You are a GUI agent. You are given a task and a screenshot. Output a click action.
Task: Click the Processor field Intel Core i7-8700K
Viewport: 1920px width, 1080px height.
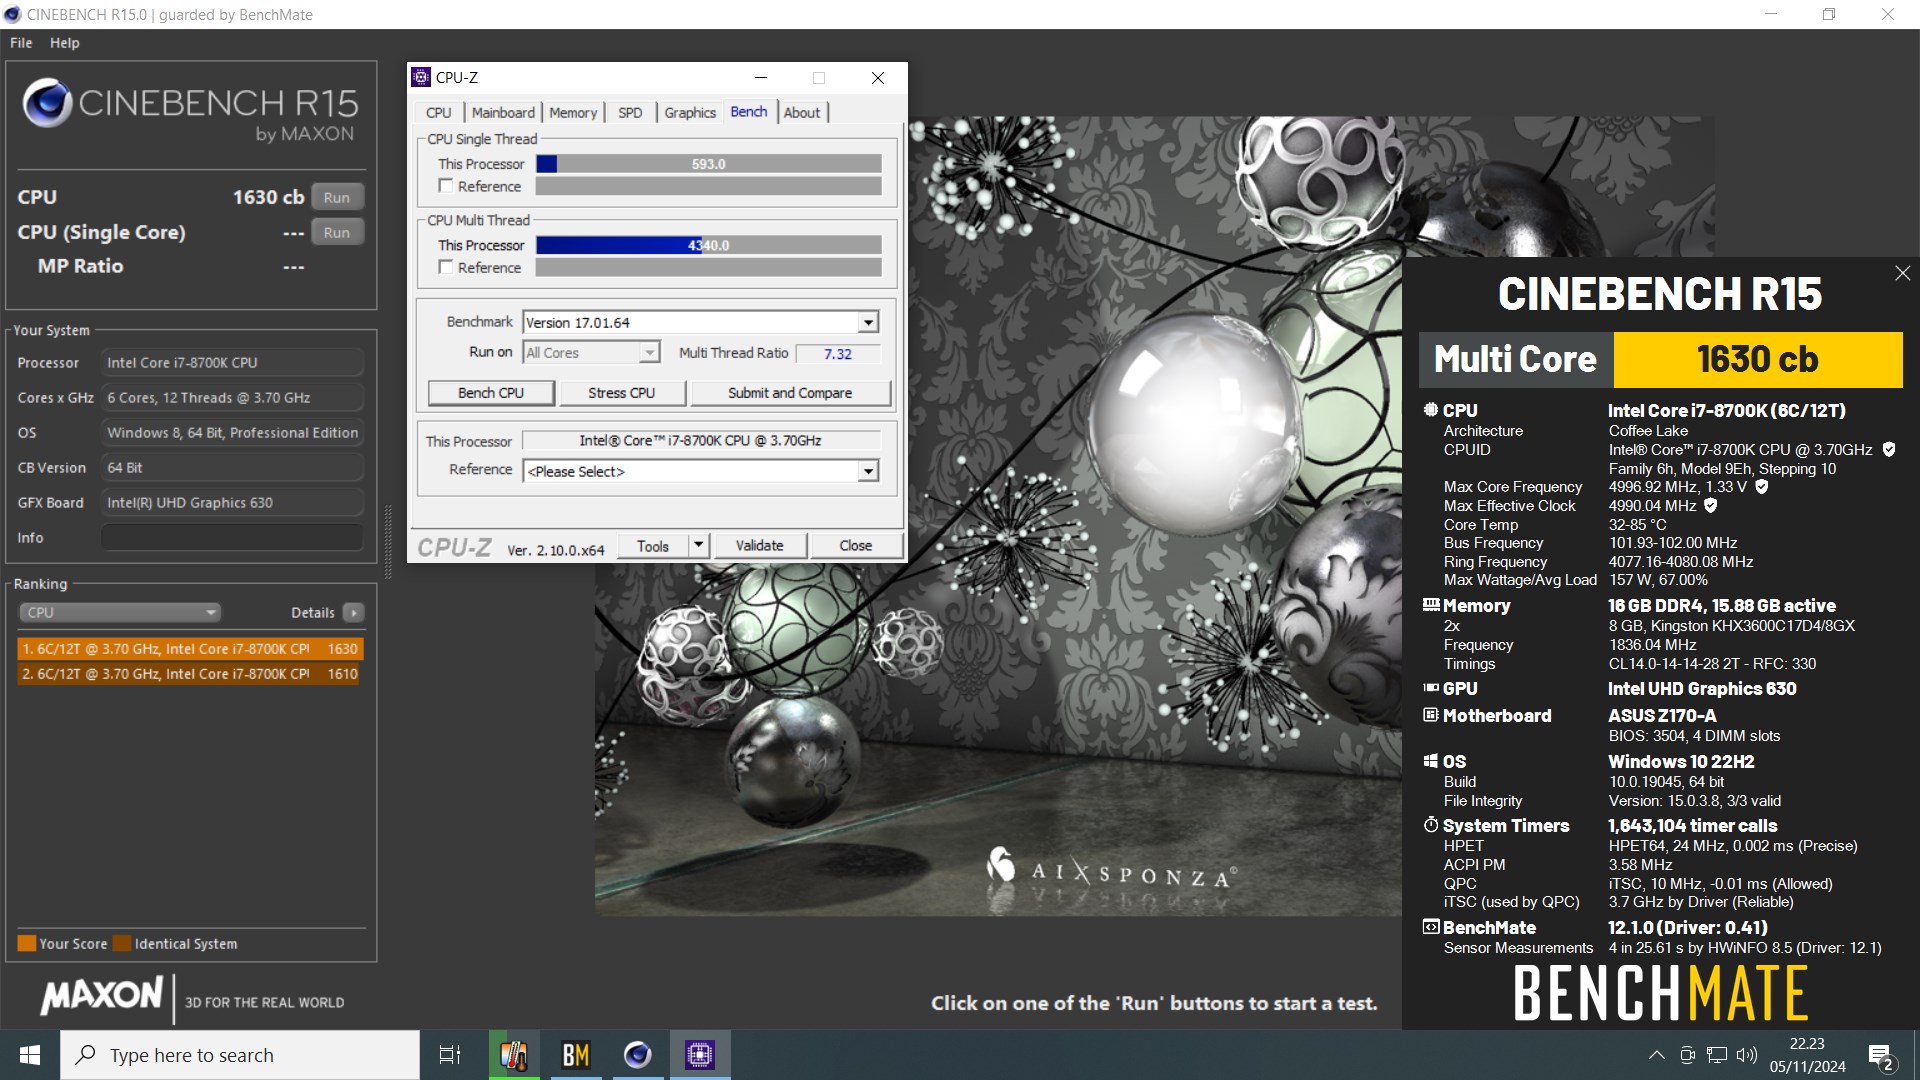click(x=232, y=362)
